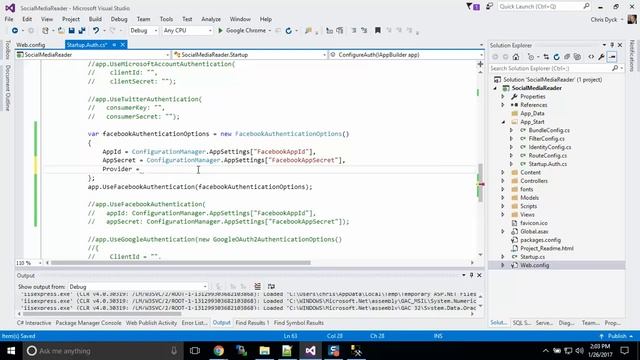Click the Open File folder icon

[61, 31]
